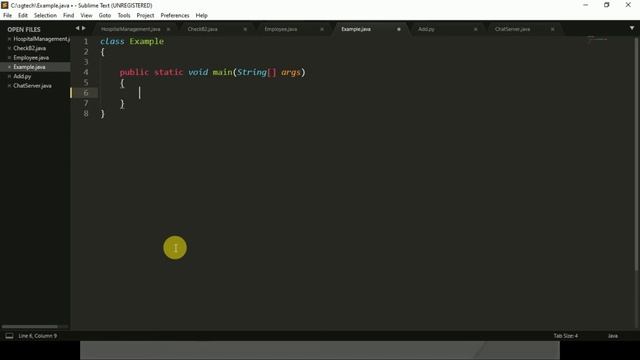Close Add.py from the sidebar
The height and width of the screenshot is (360, 640).
9,76
